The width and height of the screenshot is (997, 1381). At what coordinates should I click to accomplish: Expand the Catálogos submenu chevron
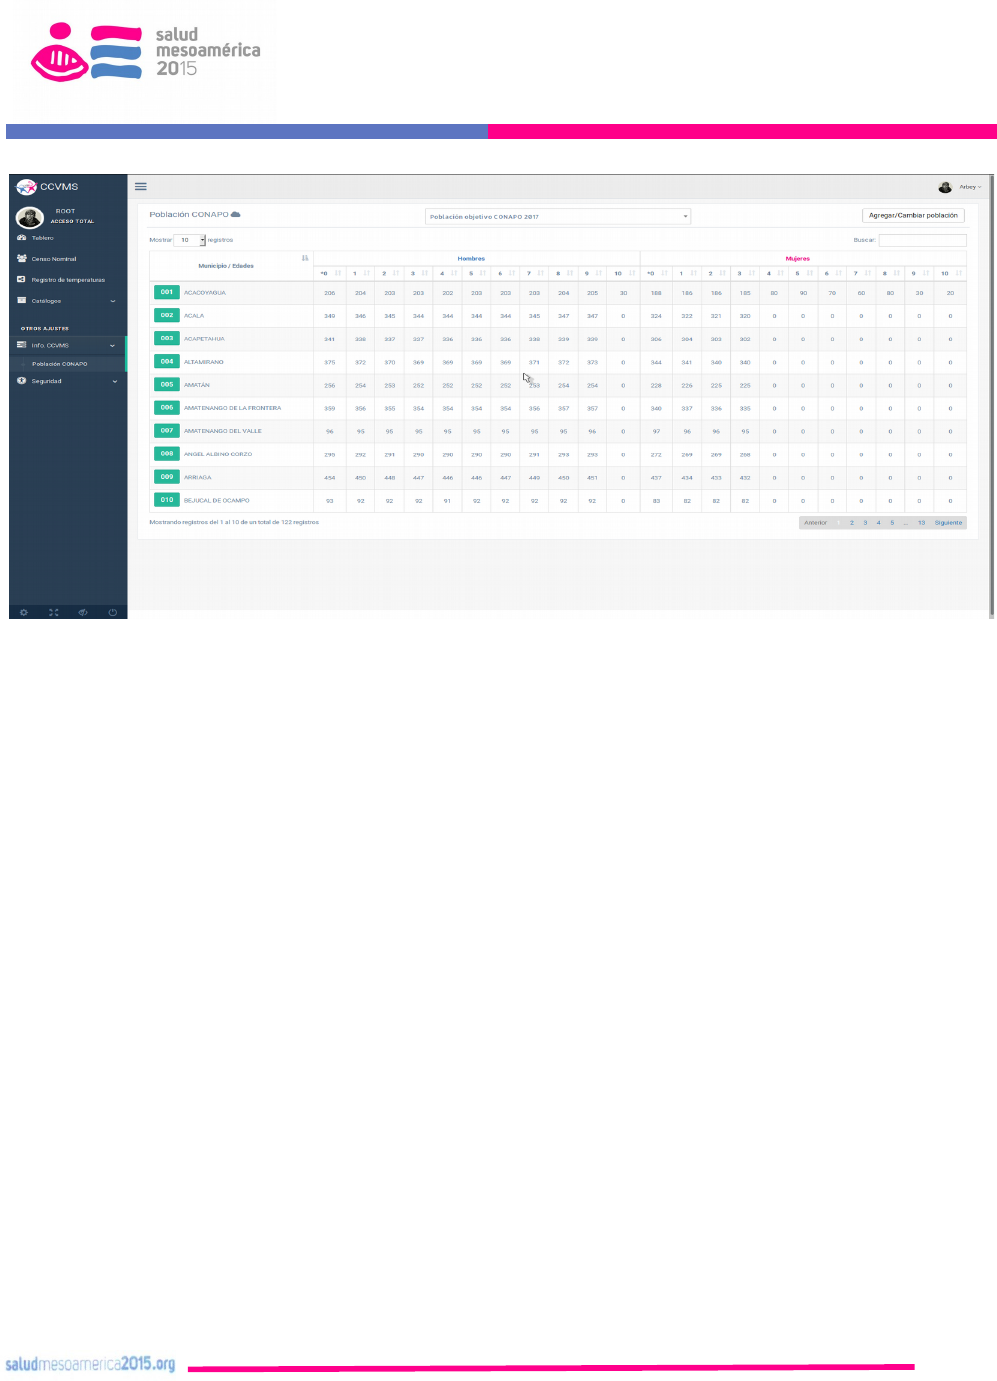(x=113, y=301)
